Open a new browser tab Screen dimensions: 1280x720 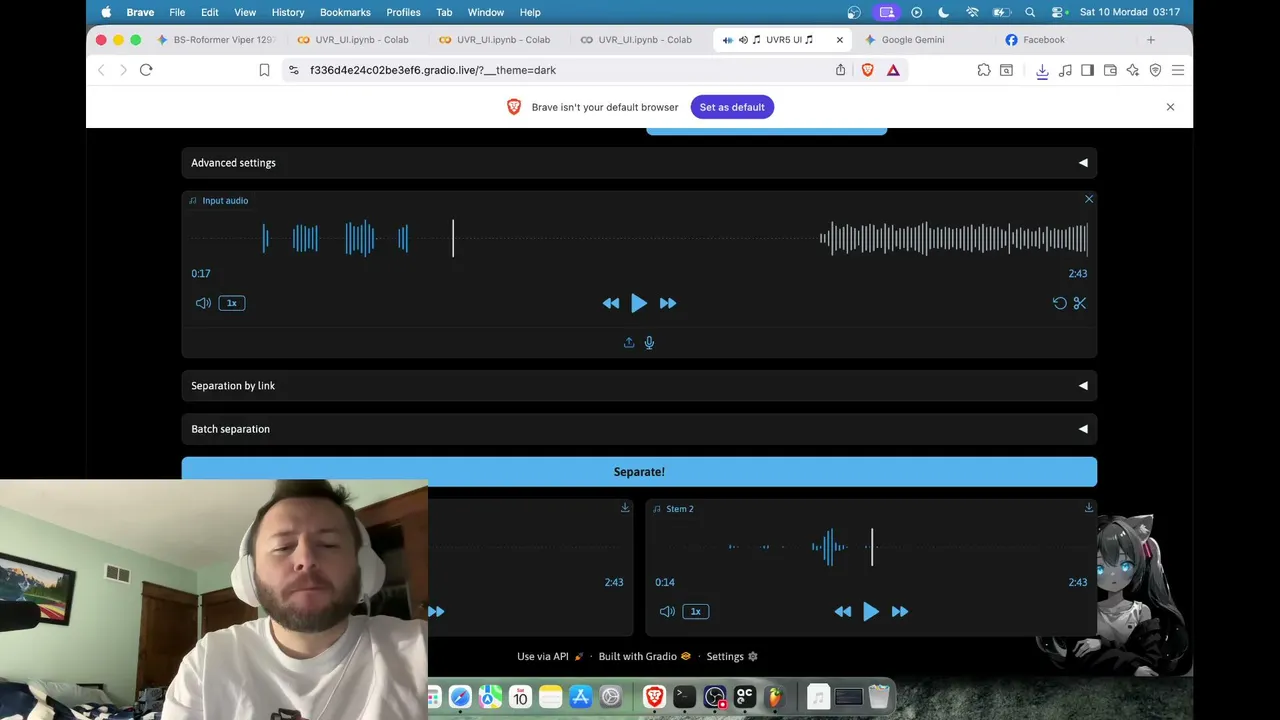pyautogui.click(x=1151, y=40)
